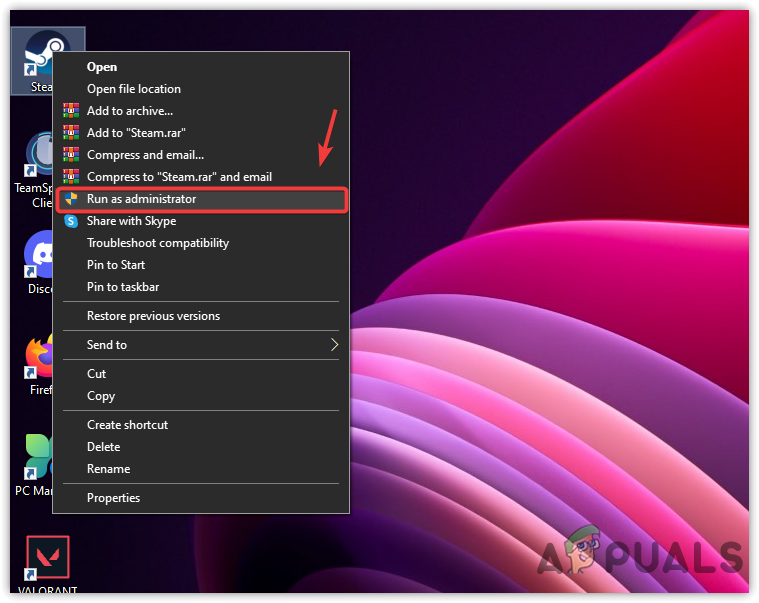Click the Skype logo icon
759x603 pixels.
tap(71, 221)
